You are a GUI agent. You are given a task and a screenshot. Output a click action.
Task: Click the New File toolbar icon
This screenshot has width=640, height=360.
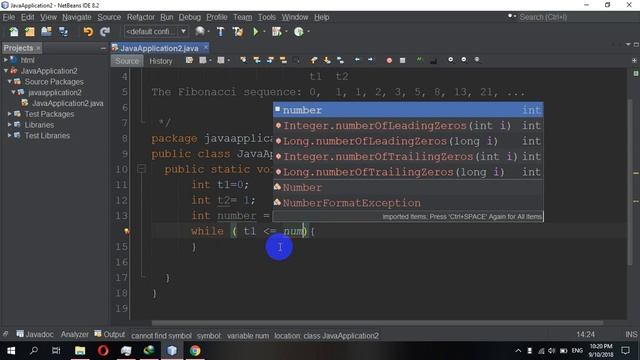[x=13, y=31]
